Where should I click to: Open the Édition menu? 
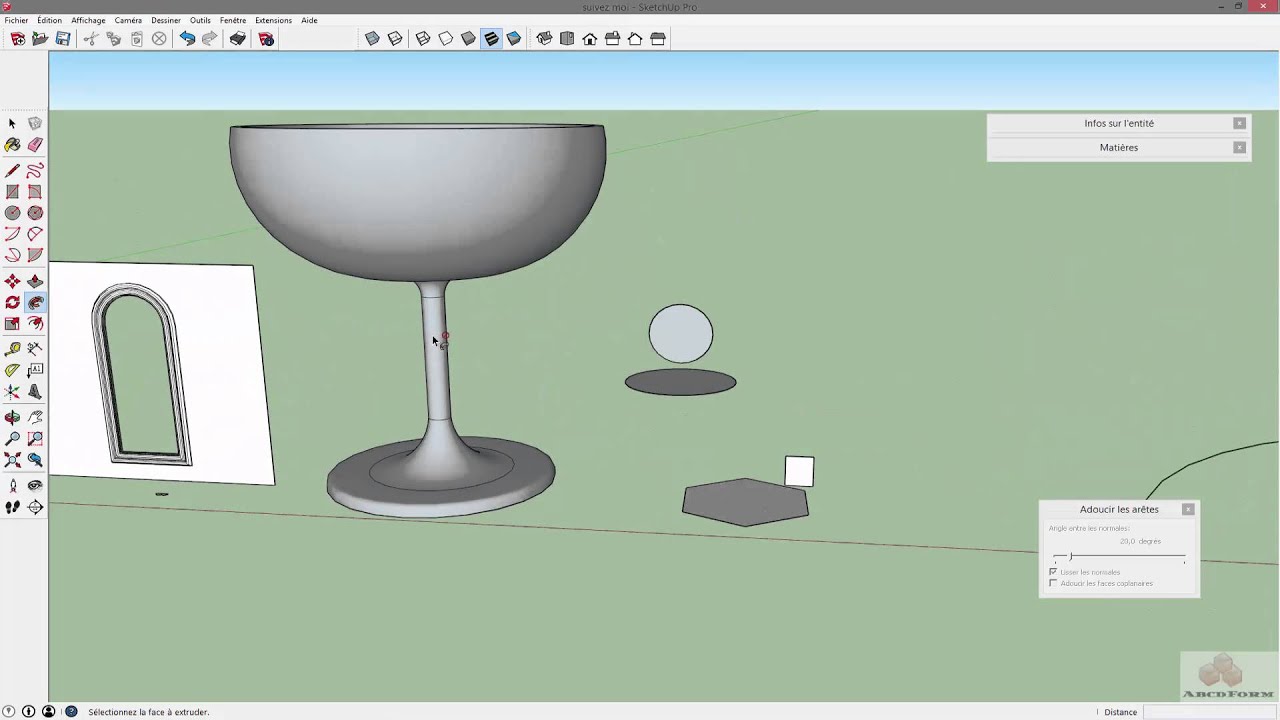tap(49, 20)
